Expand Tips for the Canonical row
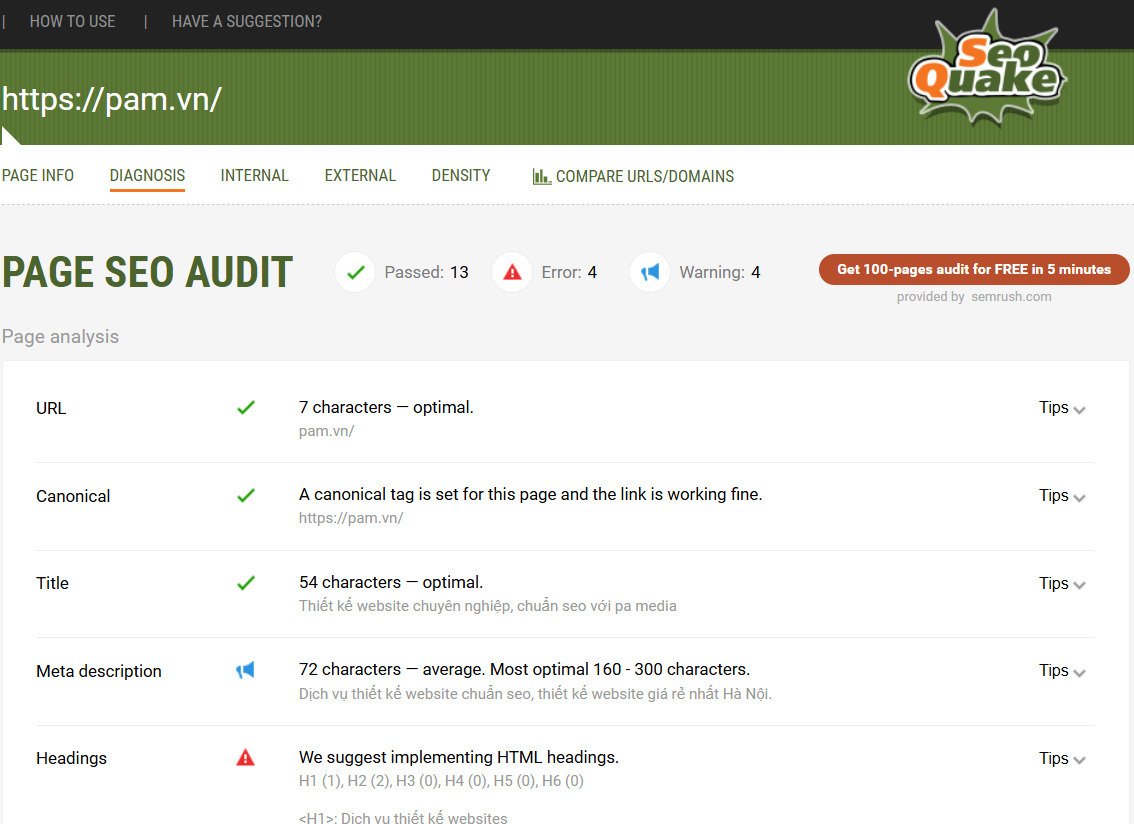Image resolution: width=1134 pixels, height=824 pixels. pyautogui.click(x=1062, y=496)
